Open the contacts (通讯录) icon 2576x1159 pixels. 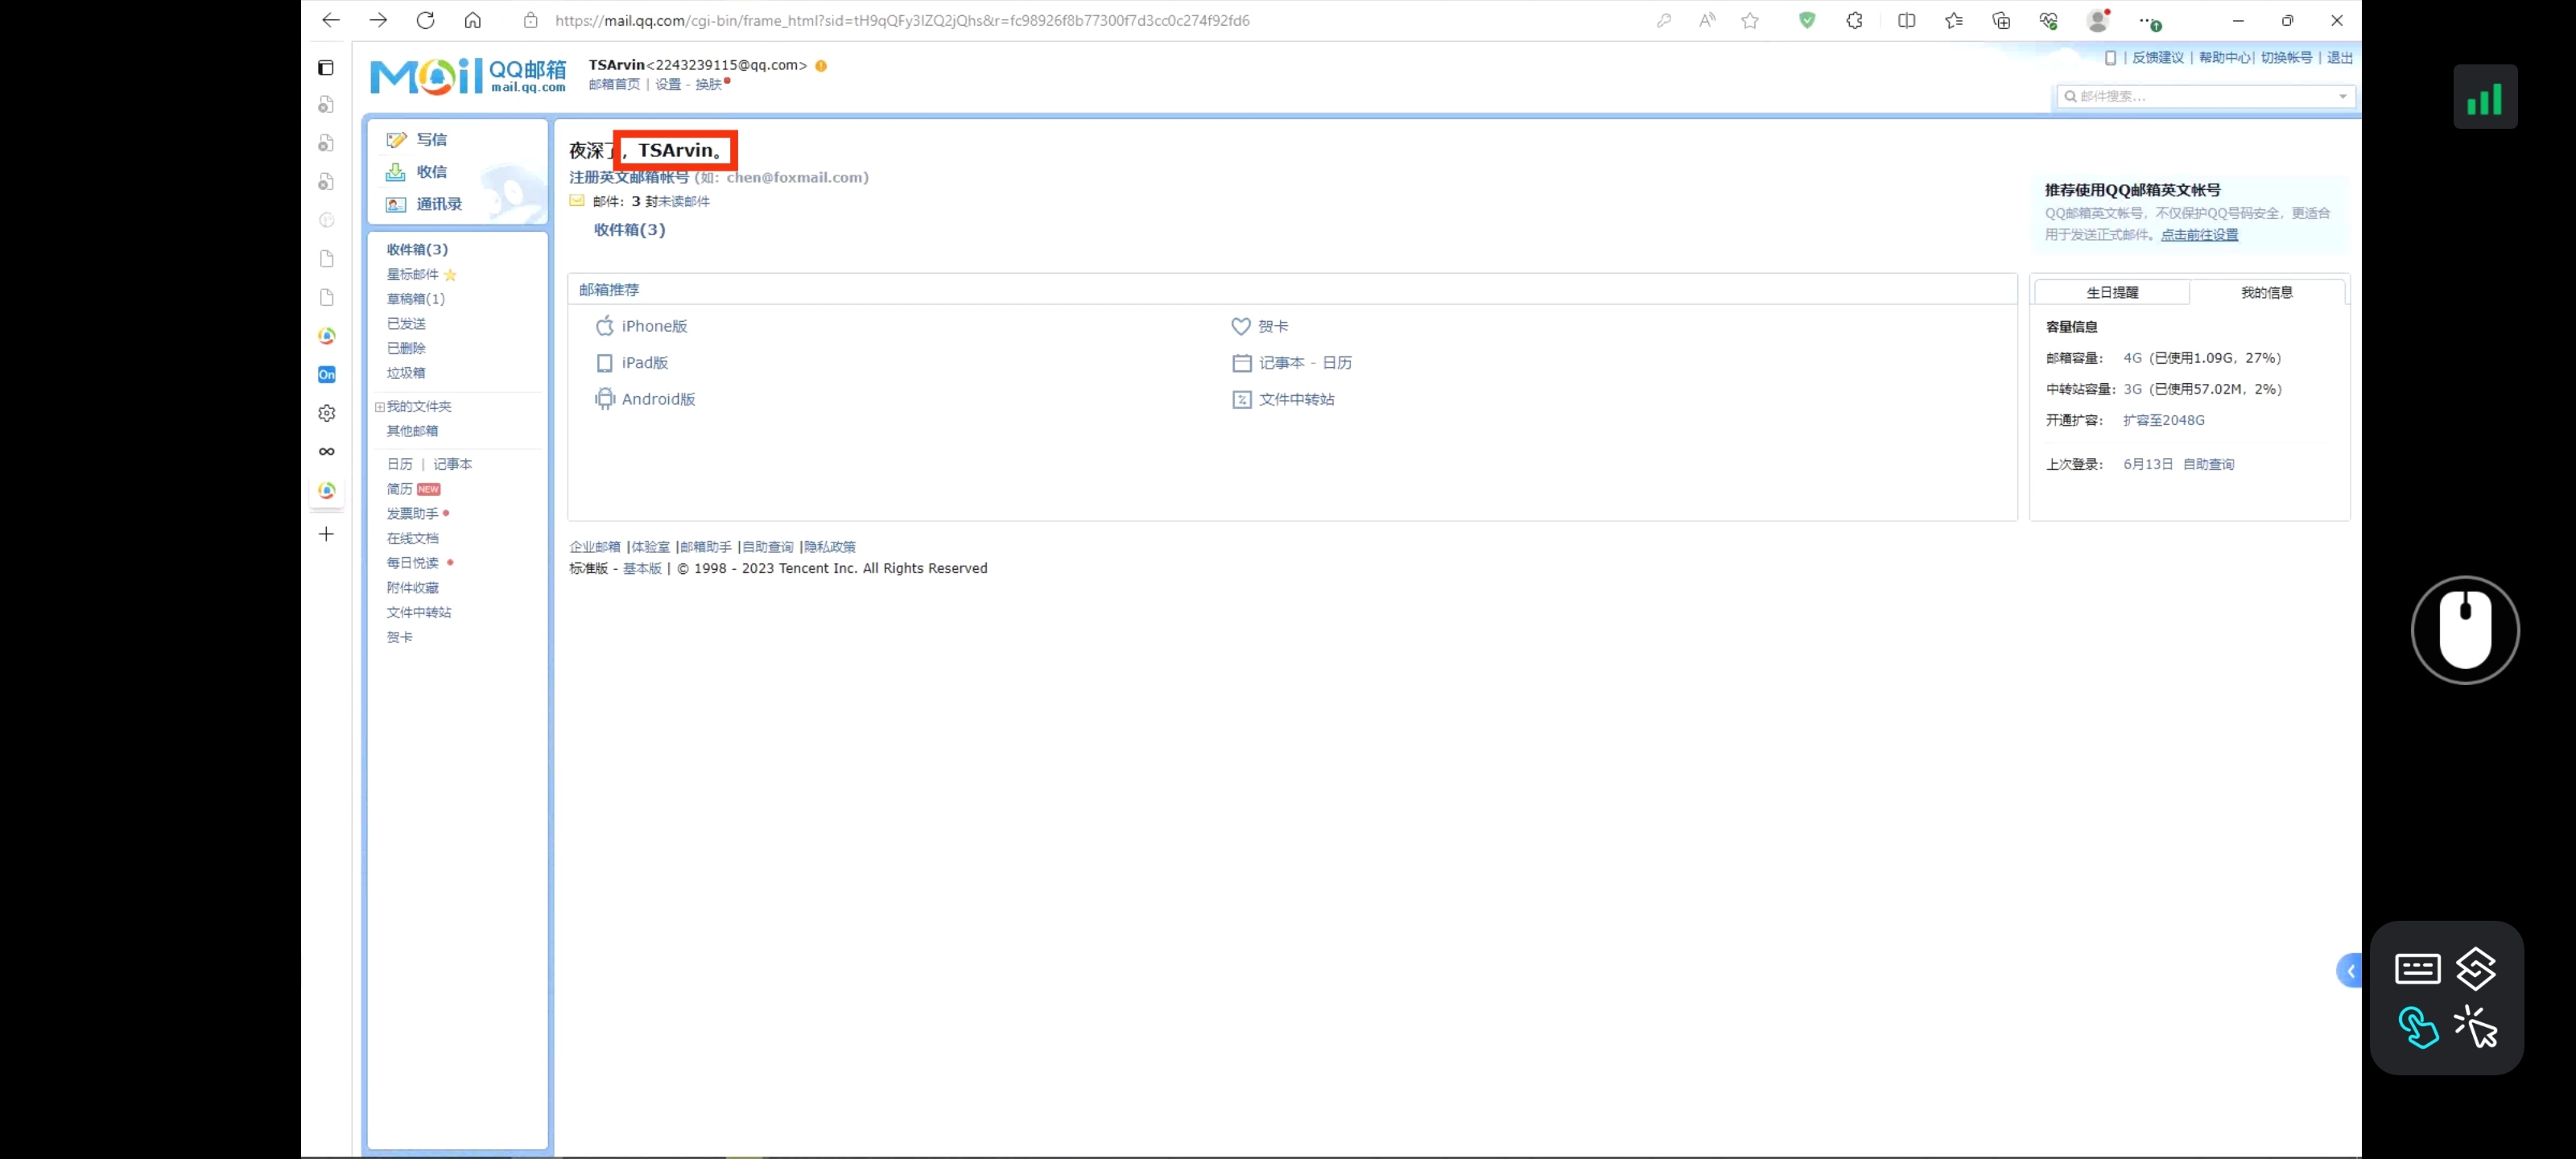(x=396, y=204)
